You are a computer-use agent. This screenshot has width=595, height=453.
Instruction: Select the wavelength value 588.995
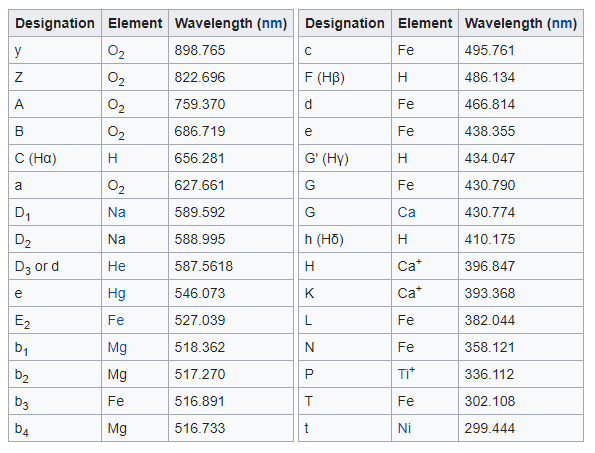[200, 239]
